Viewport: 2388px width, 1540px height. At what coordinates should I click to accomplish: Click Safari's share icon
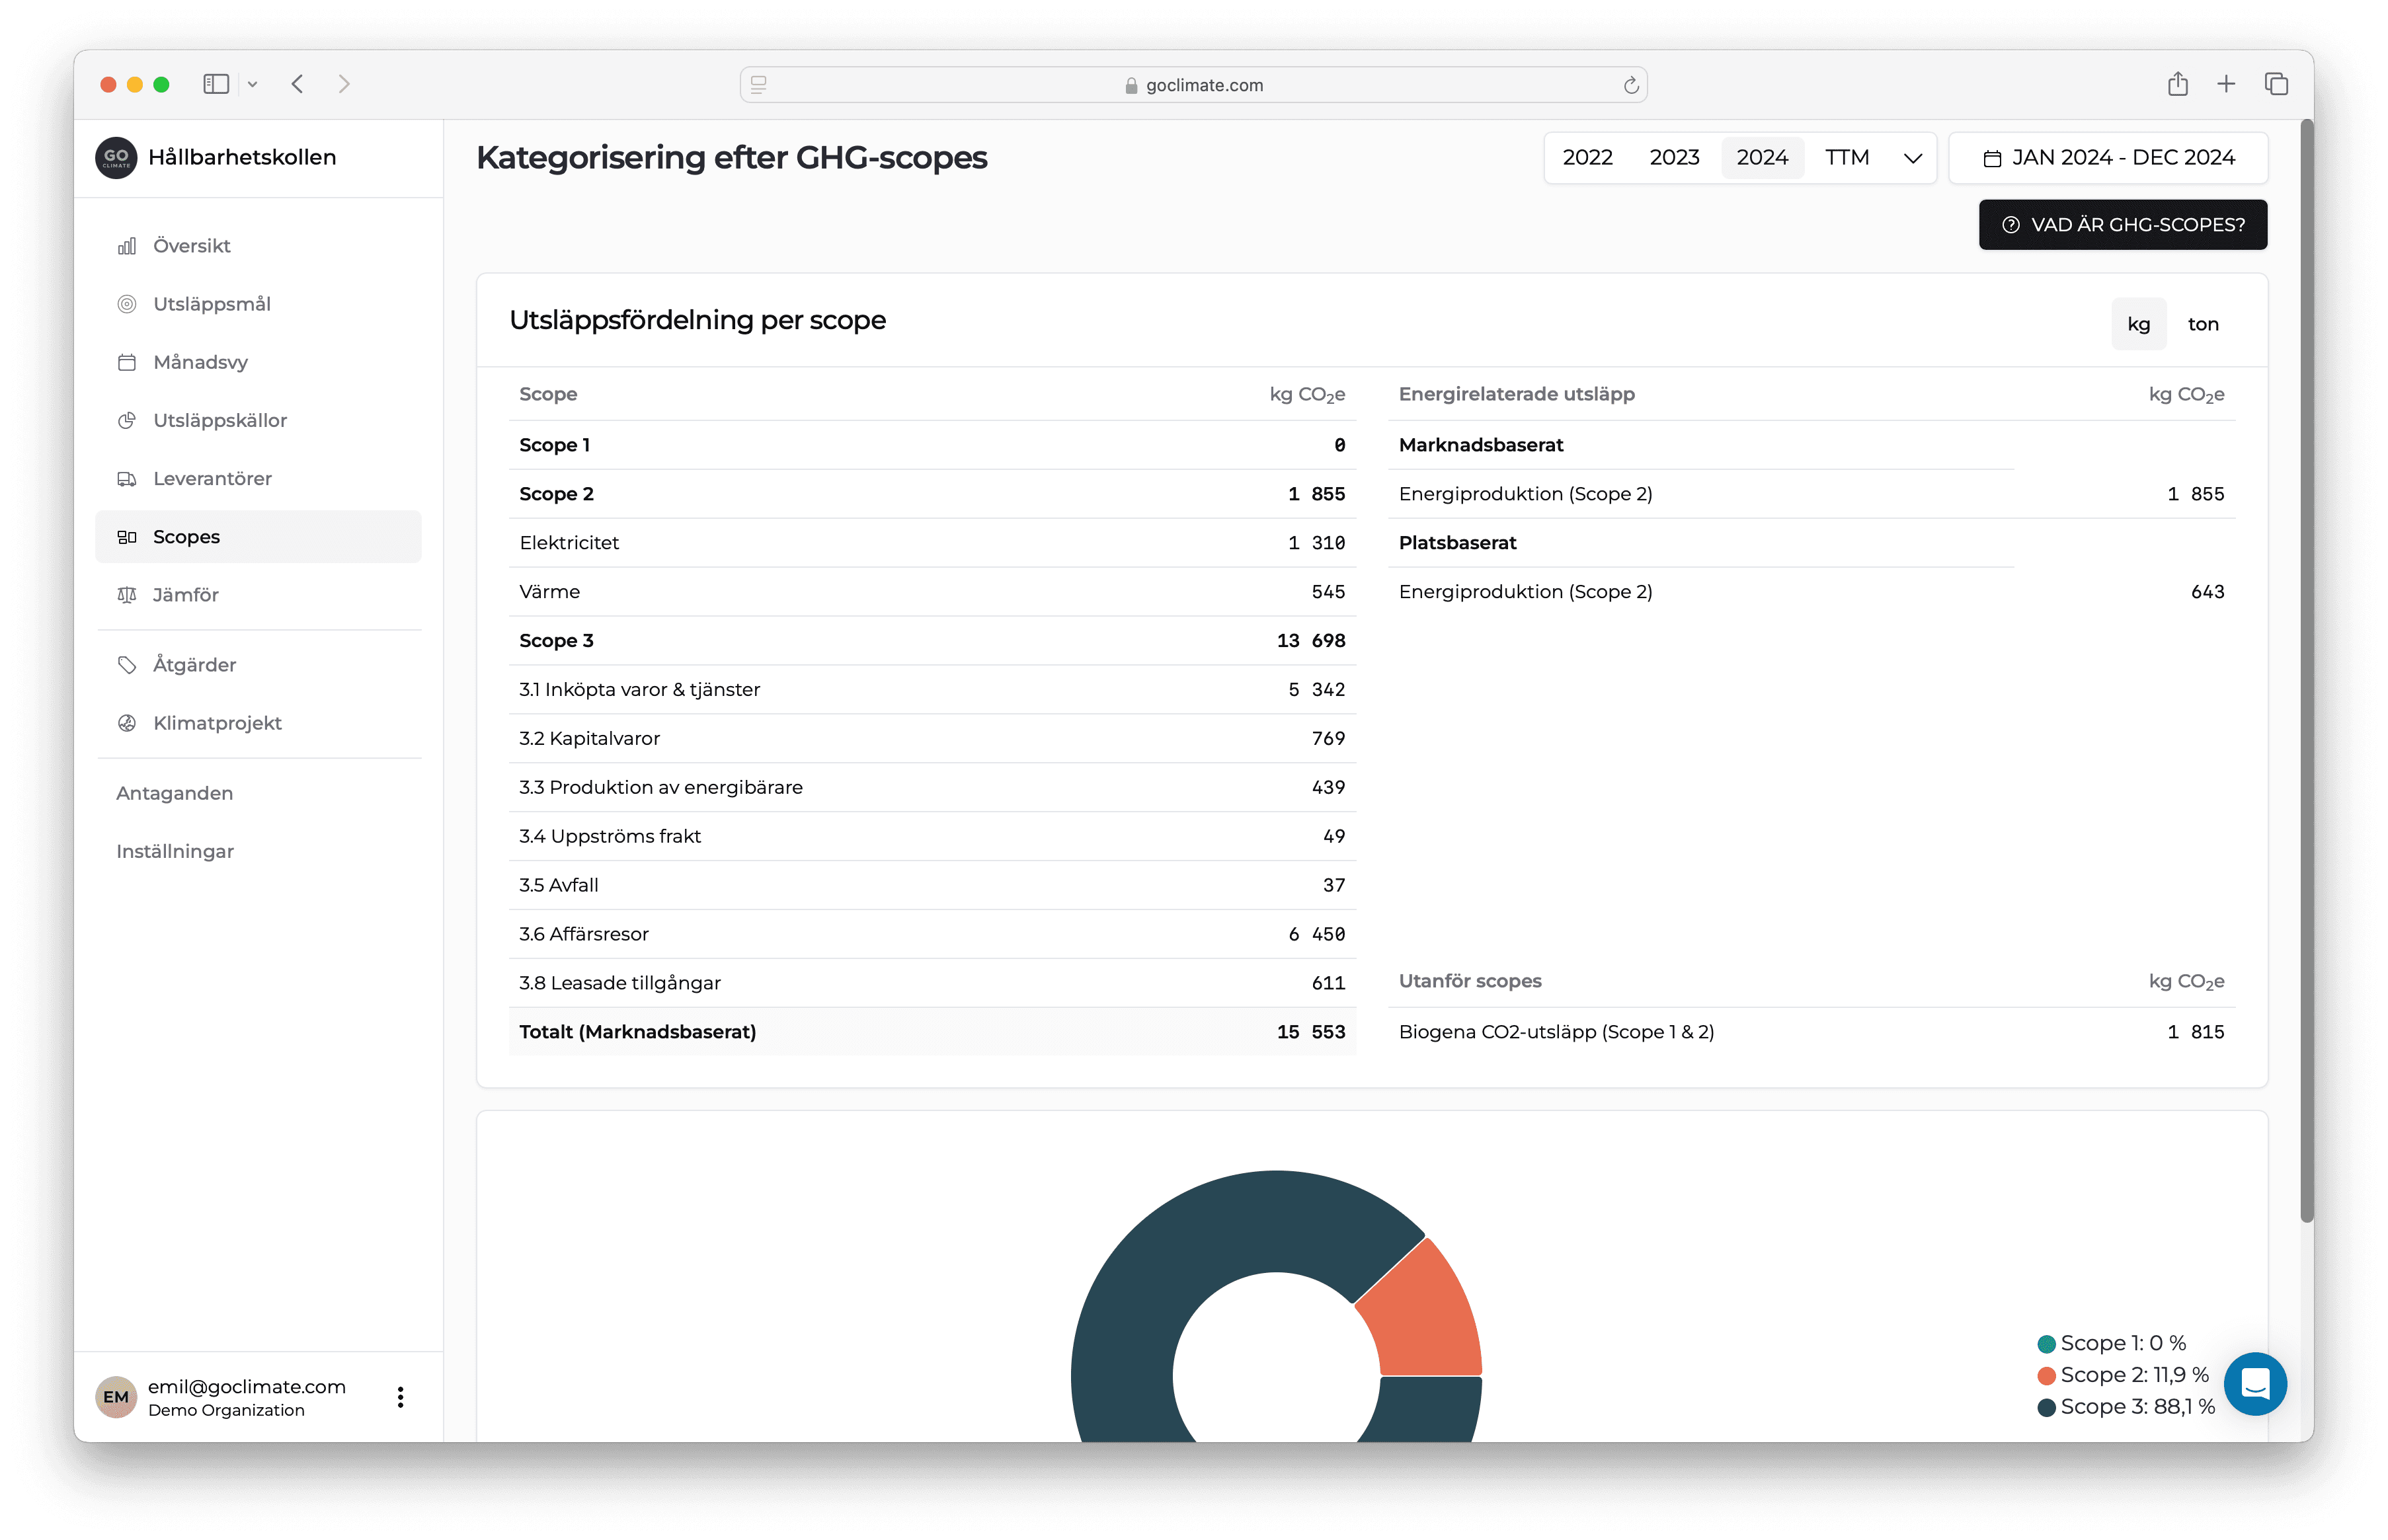coord(2177,85)
